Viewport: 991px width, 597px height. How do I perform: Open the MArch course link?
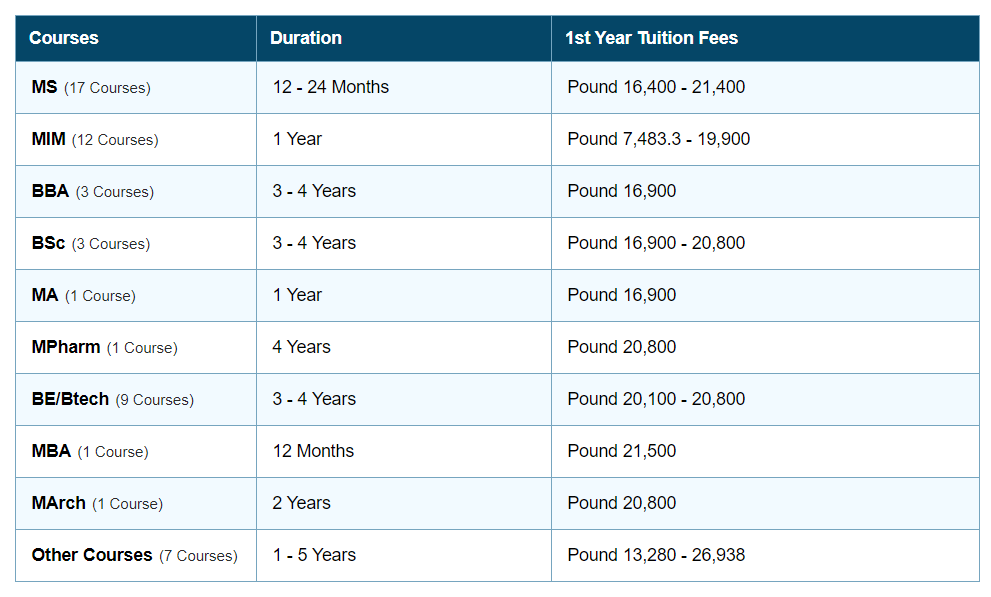(x=59, y=503)
